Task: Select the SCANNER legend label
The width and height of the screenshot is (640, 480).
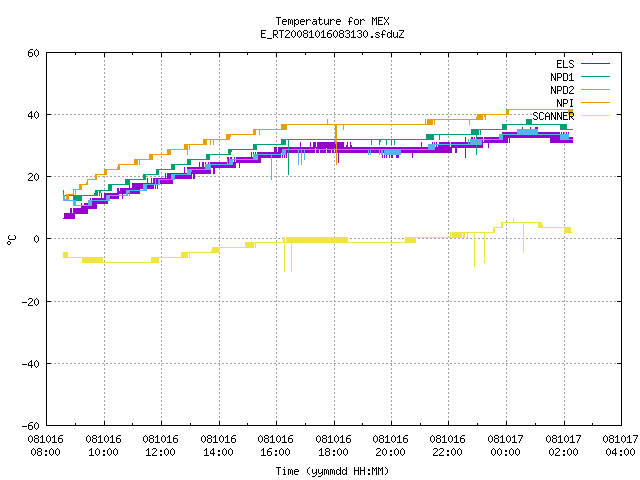Action: point(553,116)
